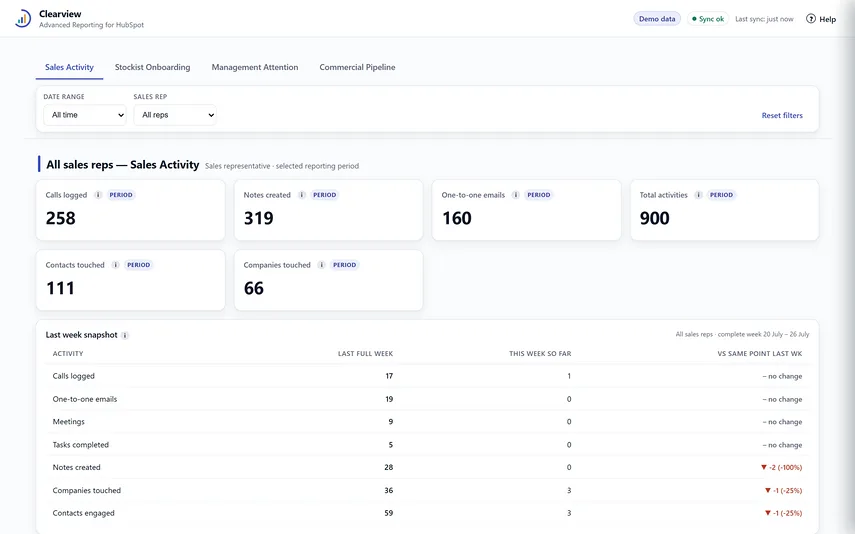Click last full week value 28

(x=388, y=467)
